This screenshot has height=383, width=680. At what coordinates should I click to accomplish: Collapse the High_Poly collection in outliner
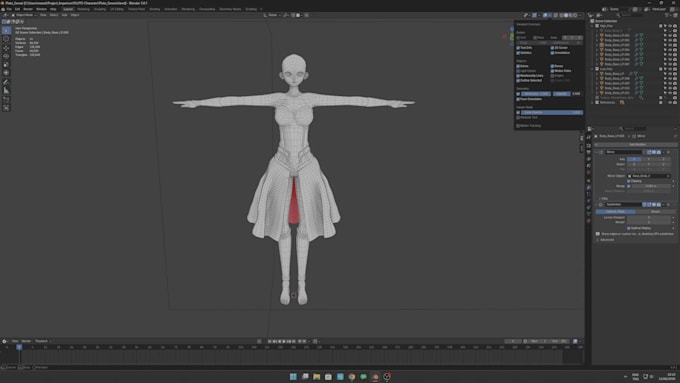coord(592,26)
